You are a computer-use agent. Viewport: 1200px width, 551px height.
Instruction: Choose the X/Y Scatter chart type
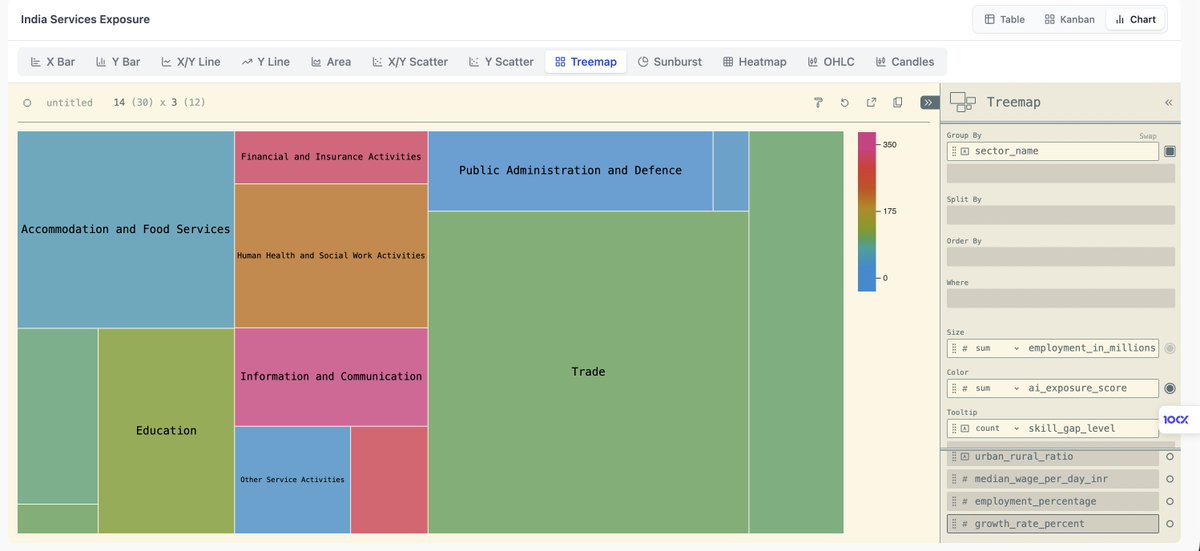tap(410, 62)
